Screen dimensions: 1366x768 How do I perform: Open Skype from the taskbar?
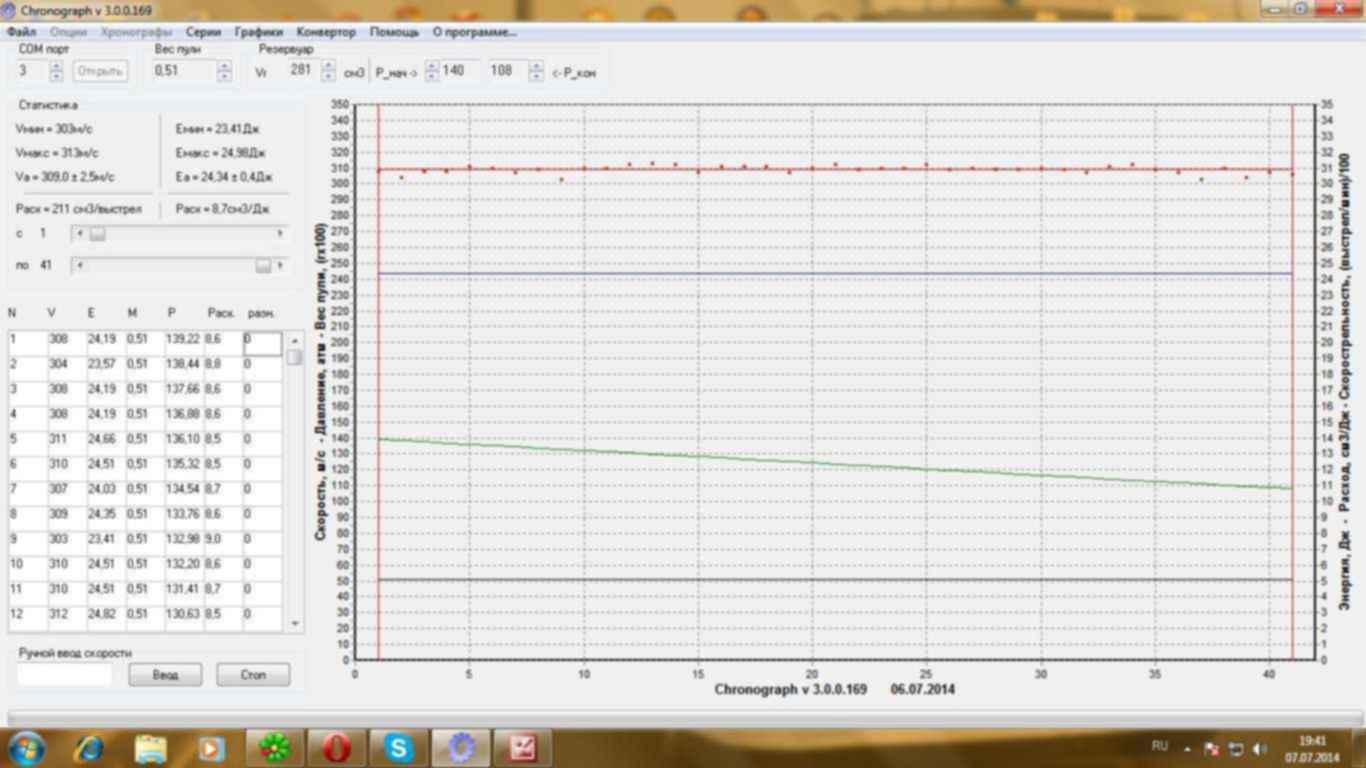pos(399,747)
